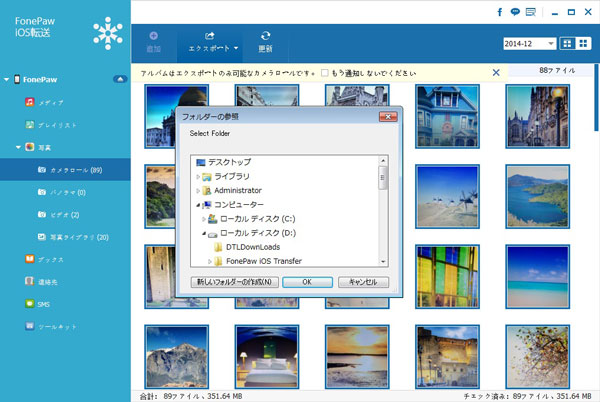
Task: Click the Add (追加) plus icon
Action: point(153,36)
